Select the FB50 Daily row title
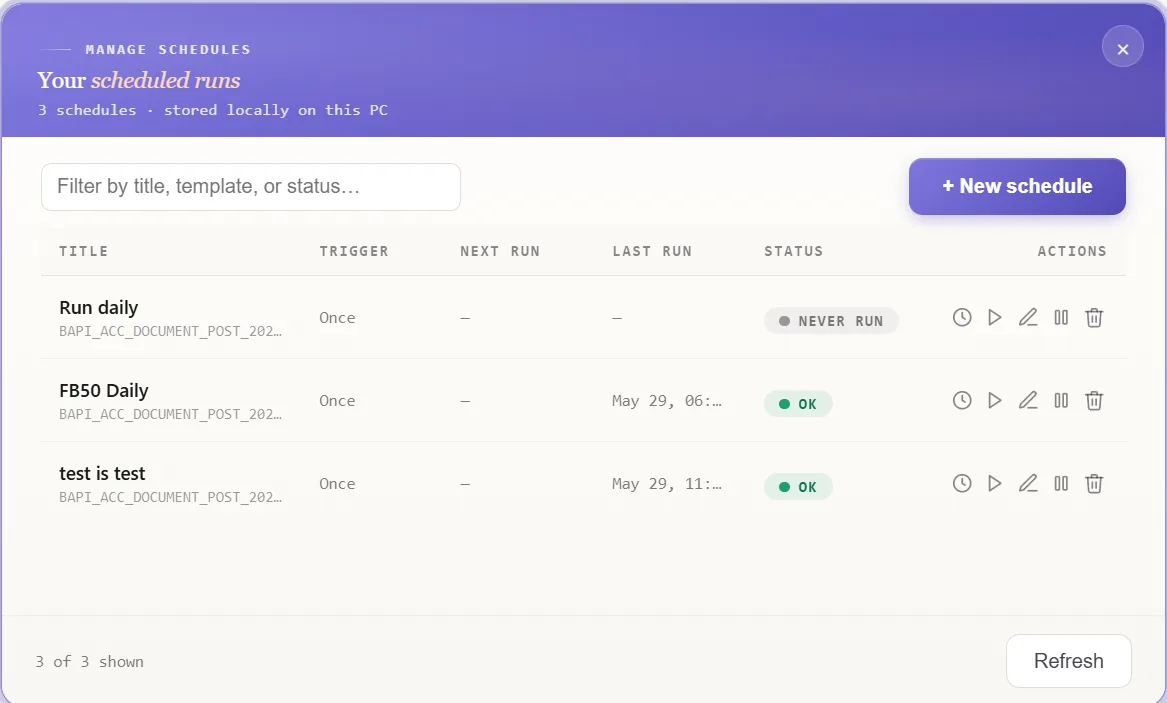 point(103,391)
